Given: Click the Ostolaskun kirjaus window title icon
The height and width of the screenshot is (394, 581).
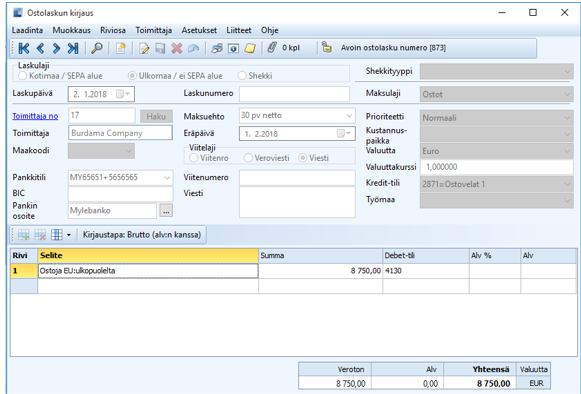Looking at the screenshot, I should tap(17, 13).
